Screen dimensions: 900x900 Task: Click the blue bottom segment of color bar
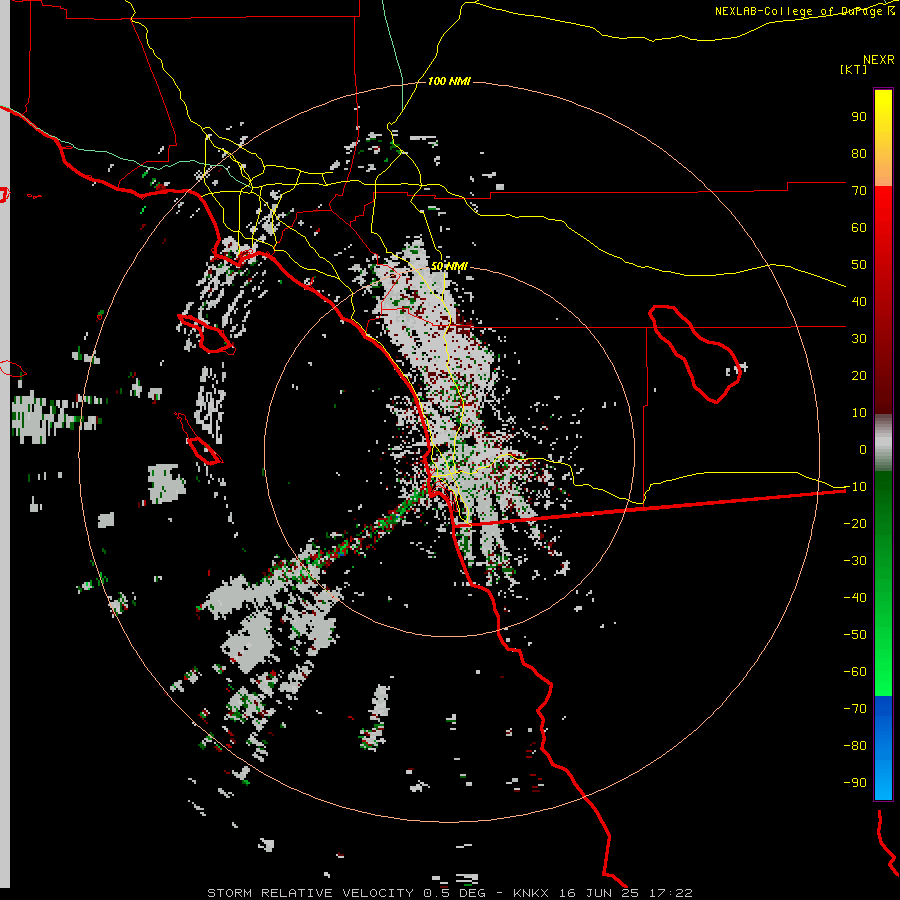tap(883, 747)
